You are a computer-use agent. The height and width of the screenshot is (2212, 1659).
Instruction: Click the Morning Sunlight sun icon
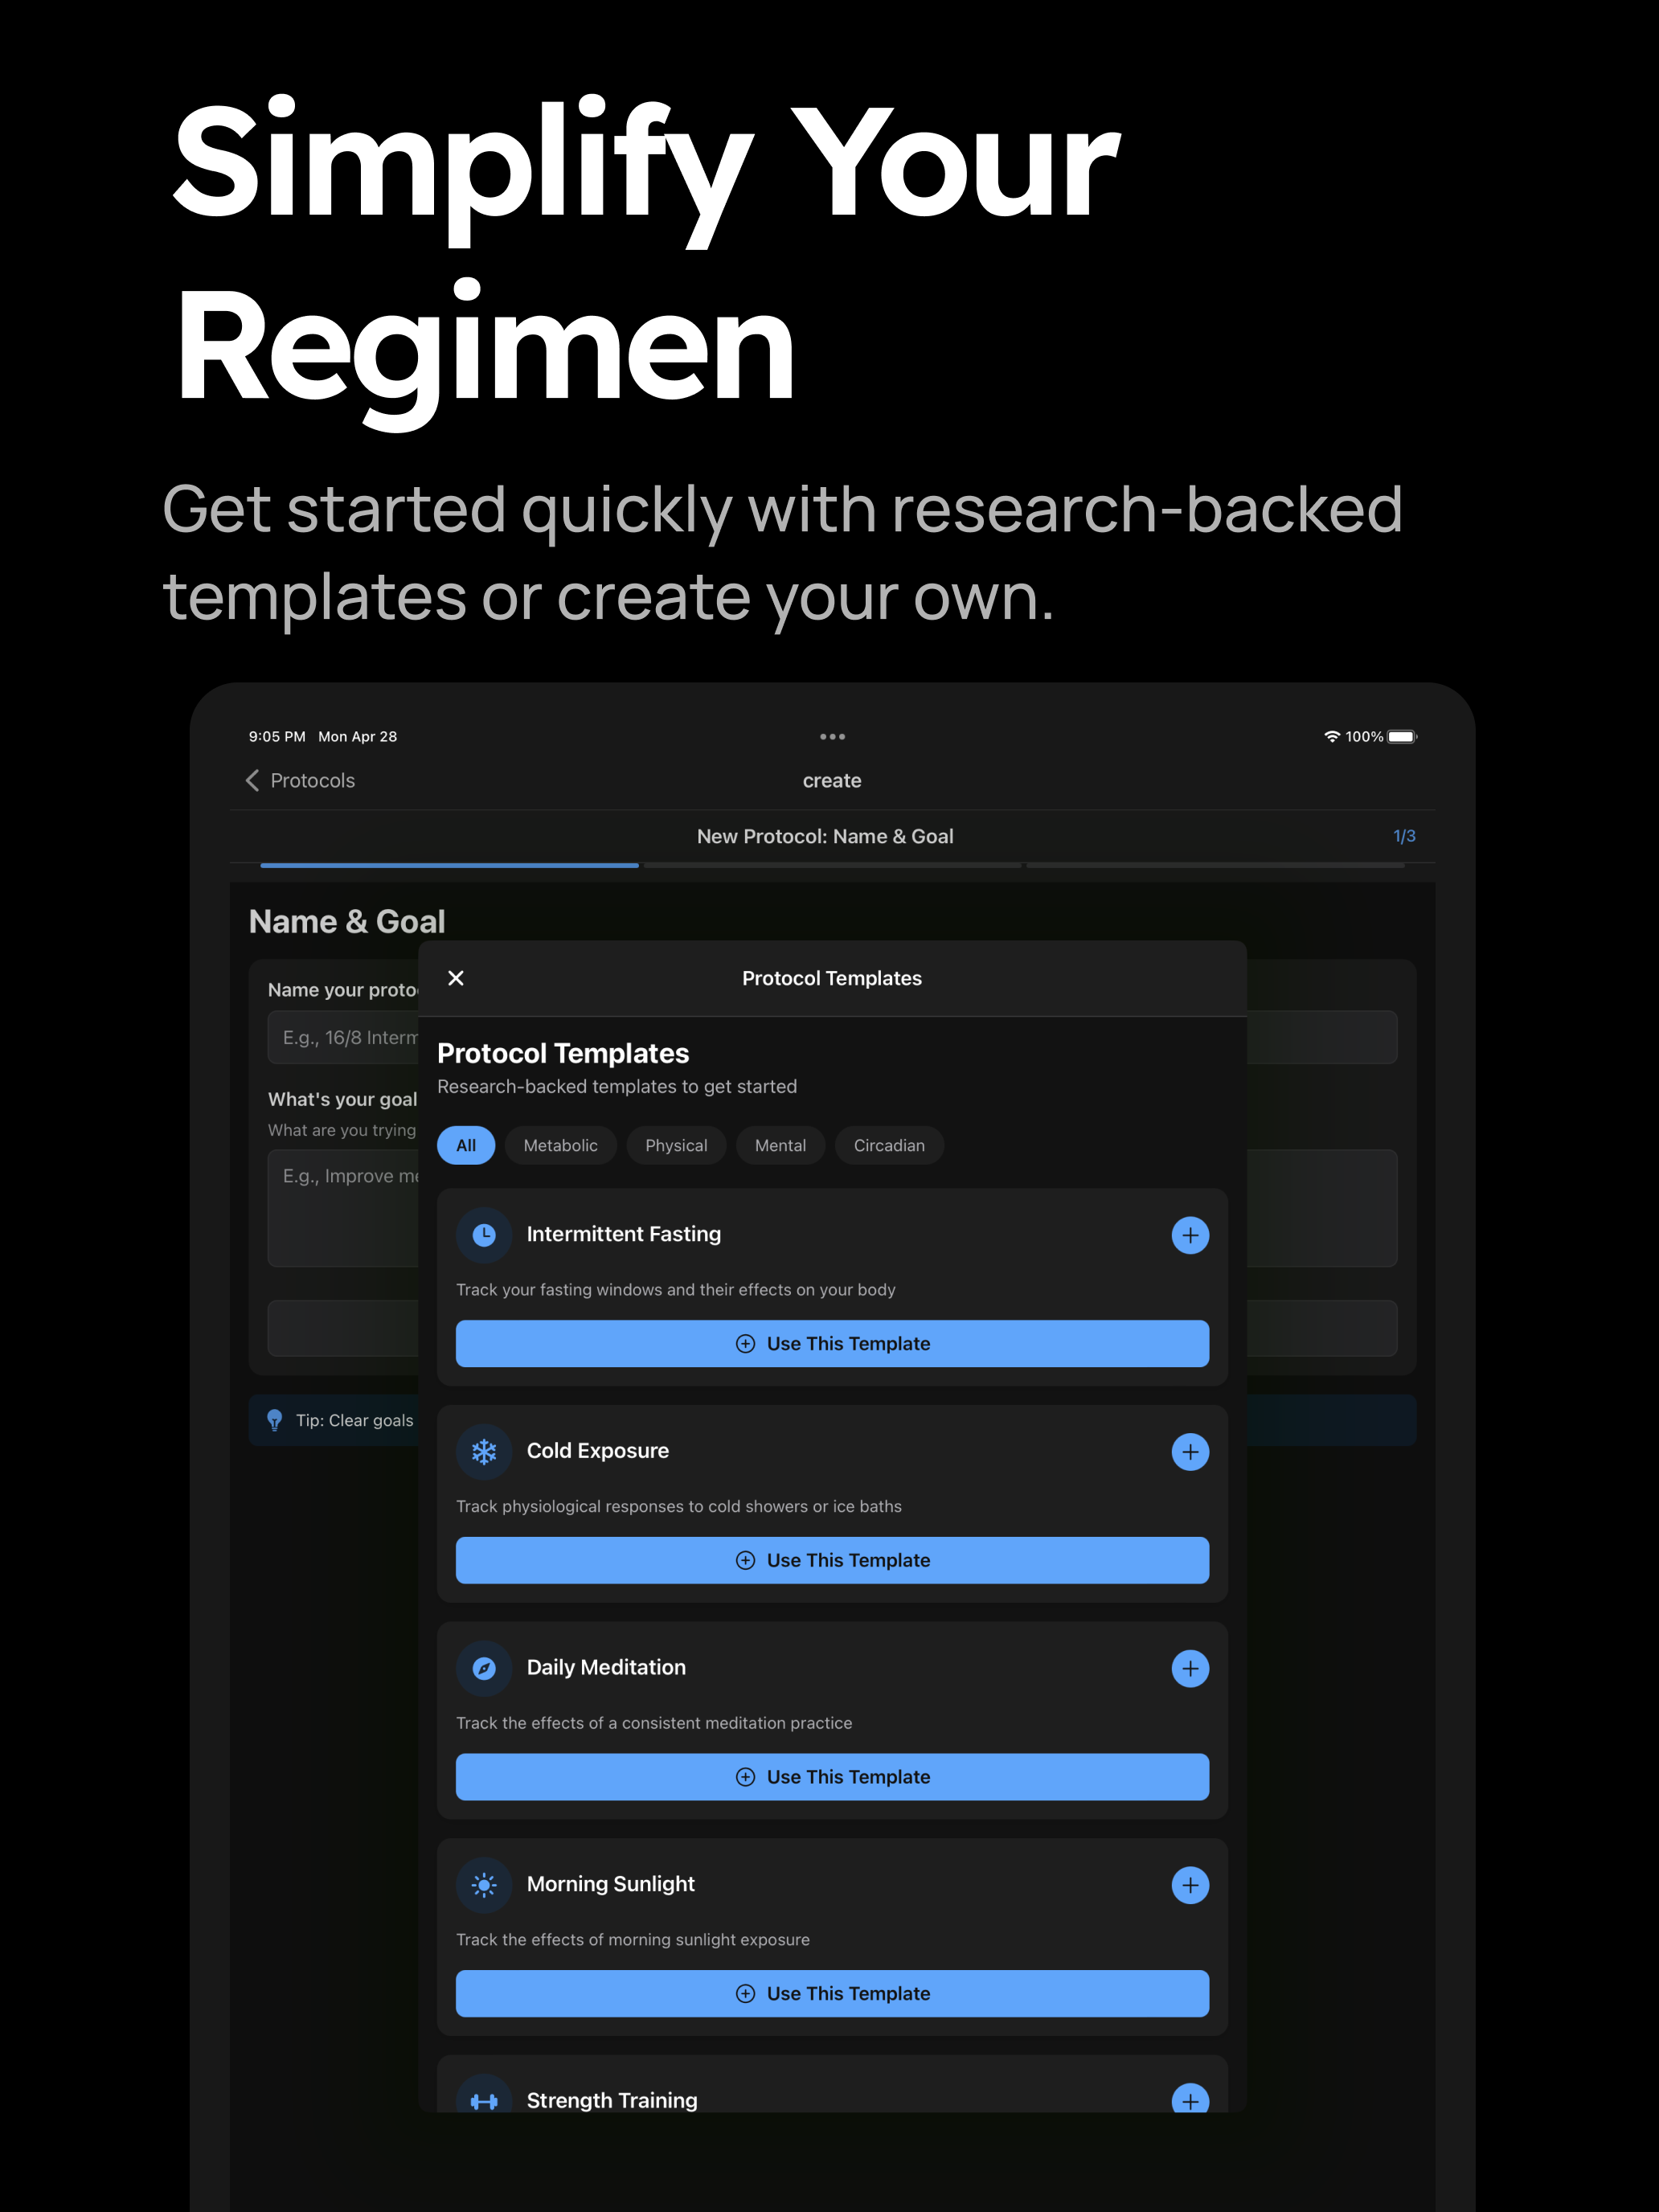(484, 1885)
